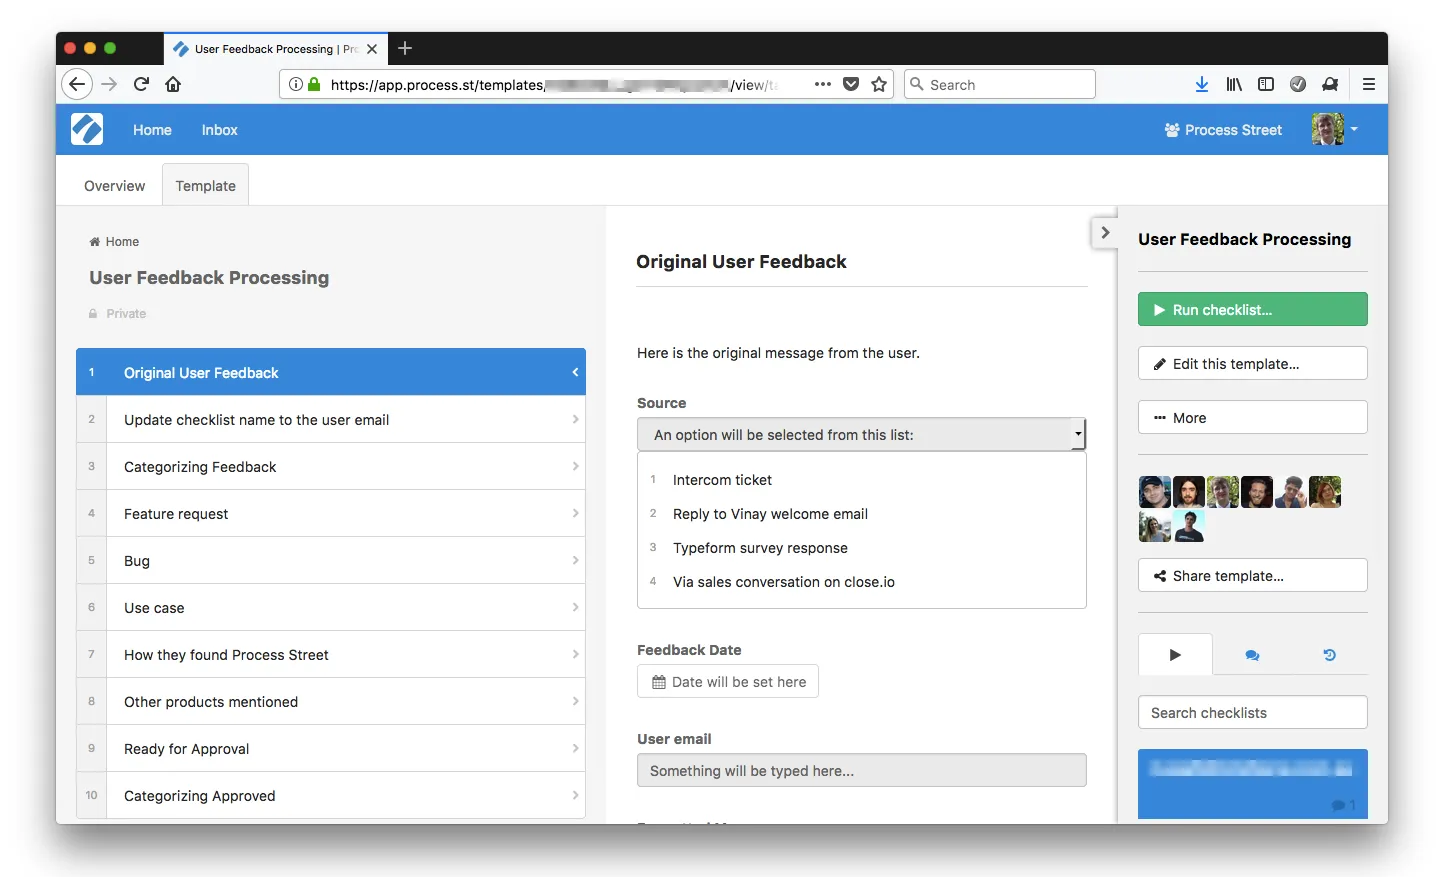Click the Pocket save icon
Image resolution: width=1444 pixels, height=877 pixels.
pos(851,85)
